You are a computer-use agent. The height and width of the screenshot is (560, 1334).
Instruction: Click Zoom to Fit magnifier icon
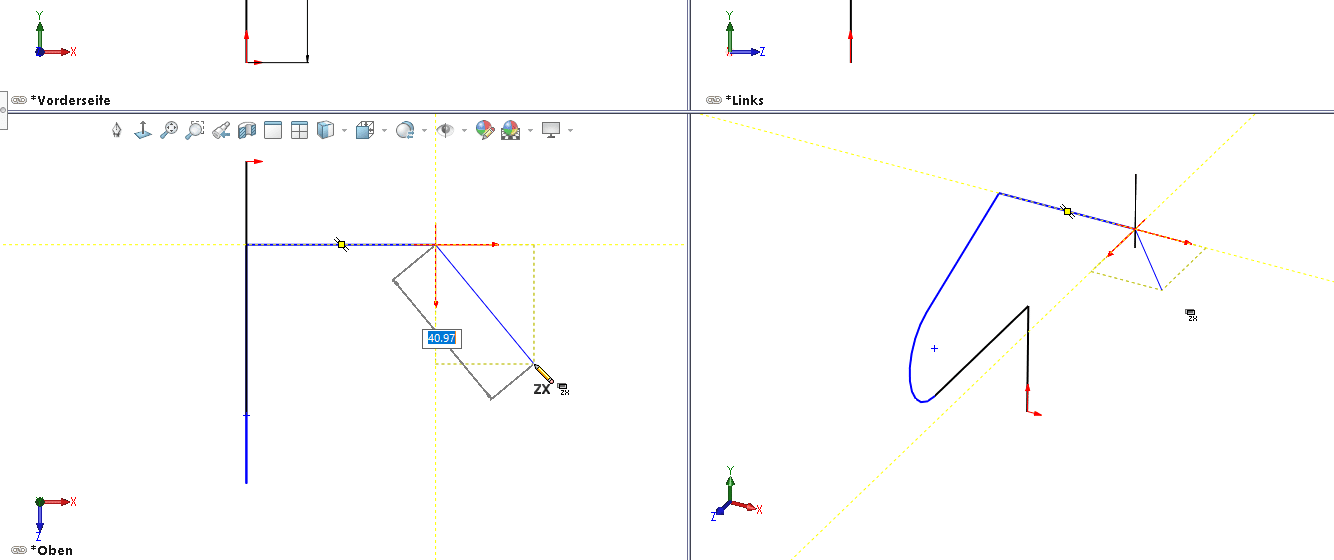tap(169, 130)
